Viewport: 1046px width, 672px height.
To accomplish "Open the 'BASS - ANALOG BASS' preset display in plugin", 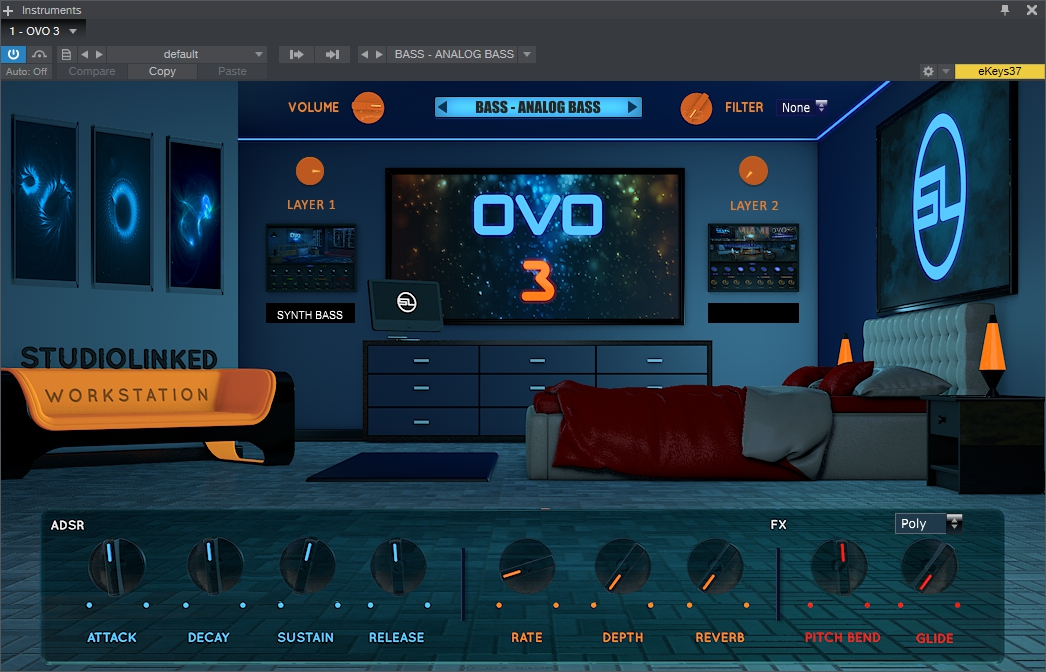I will 538,107.
